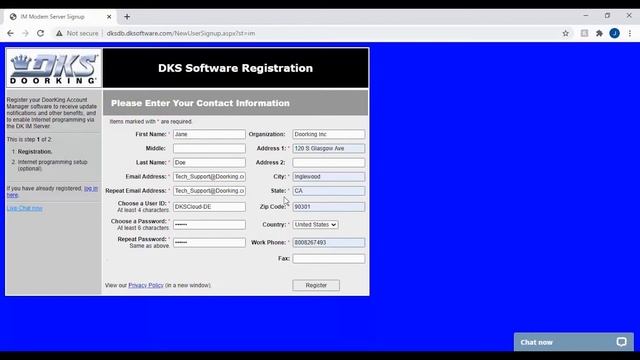This screenshot has width=640, height=360.
Task: Click the log in here link
Action: [91, 189]
